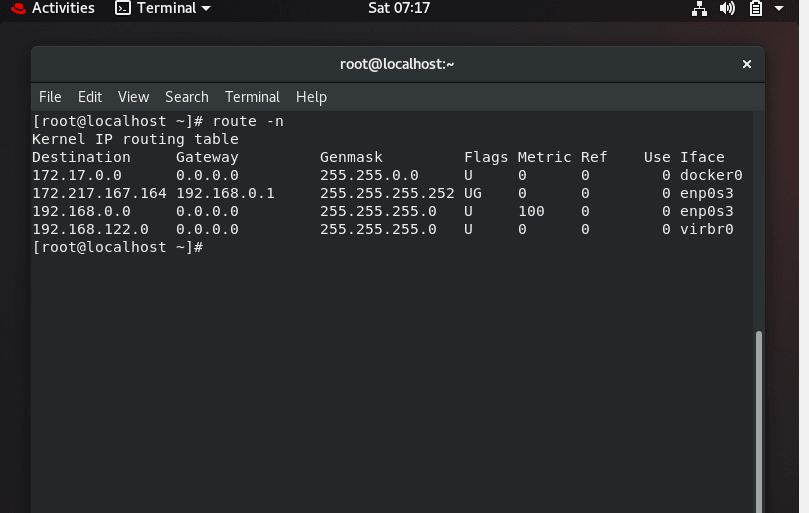Viewport: 809px width, 513px height.
Task: Click the Red Hat logo icon
Action: point(19,8)
